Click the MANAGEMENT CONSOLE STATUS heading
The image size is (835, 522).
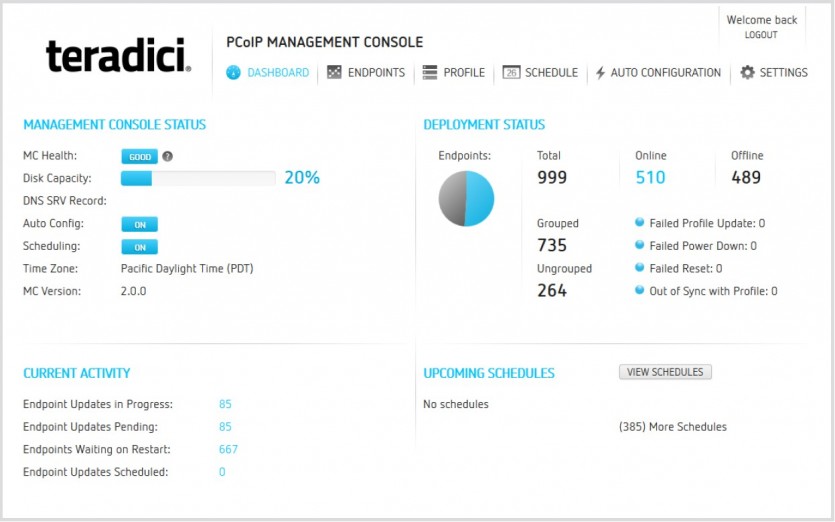click(114, 125)
